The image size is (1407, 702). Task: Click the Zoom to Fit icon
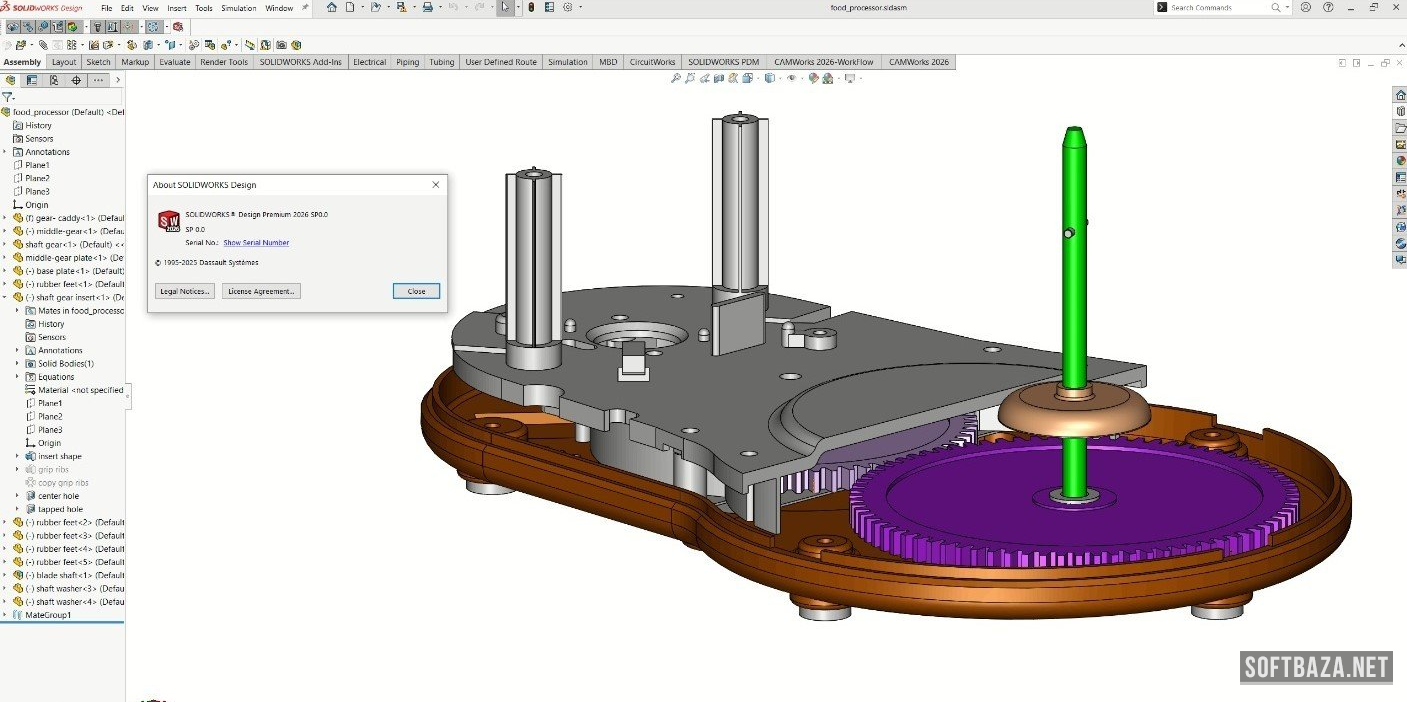(x=676, y=78)
